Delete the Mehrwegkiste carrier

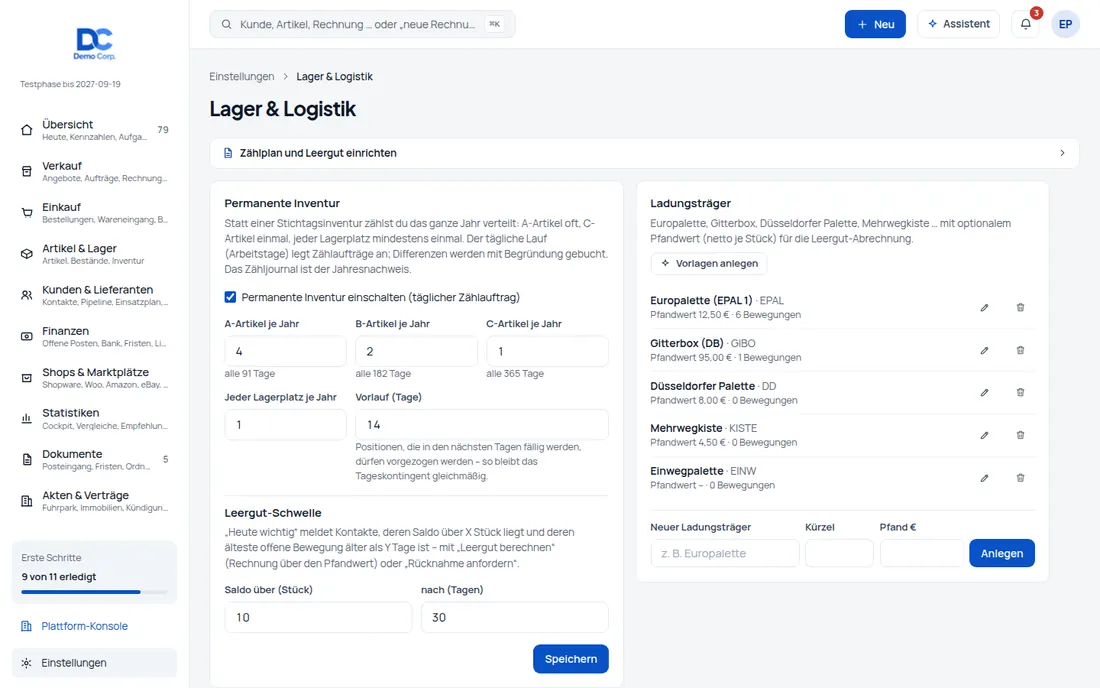[x=1020, y=436]
